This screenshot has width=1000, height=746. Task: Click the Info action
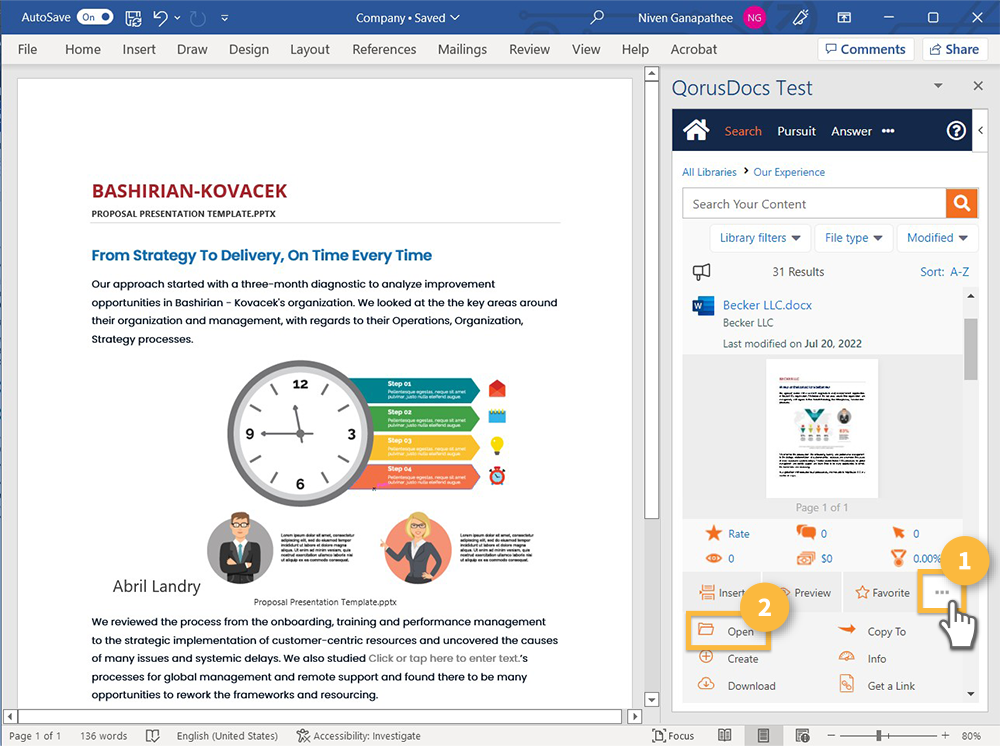[862, 659]
